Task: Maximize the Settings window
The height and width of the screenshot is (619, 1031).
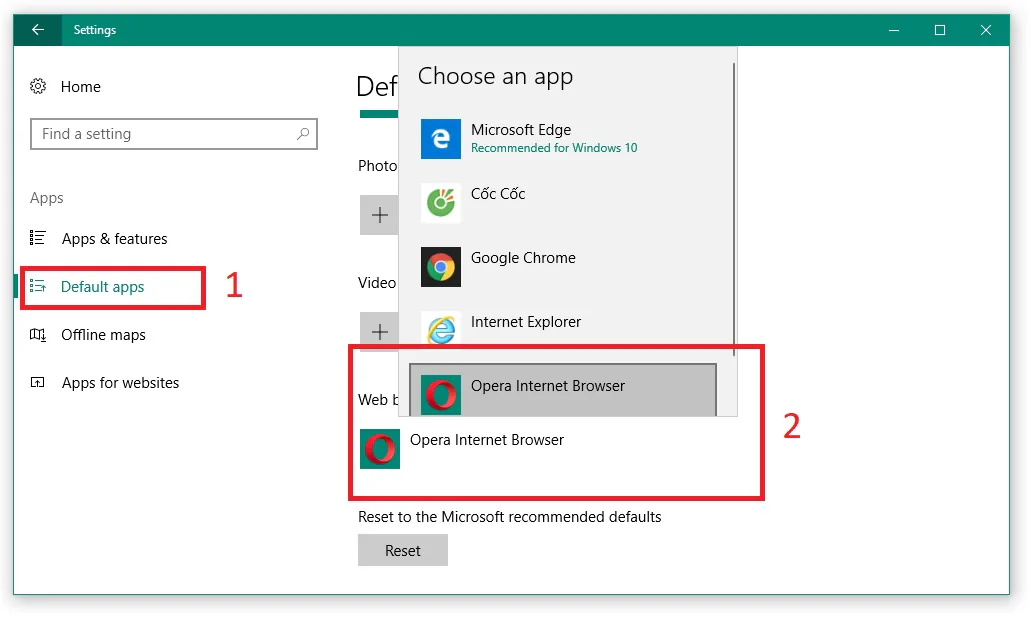Action: click(940, 30)
